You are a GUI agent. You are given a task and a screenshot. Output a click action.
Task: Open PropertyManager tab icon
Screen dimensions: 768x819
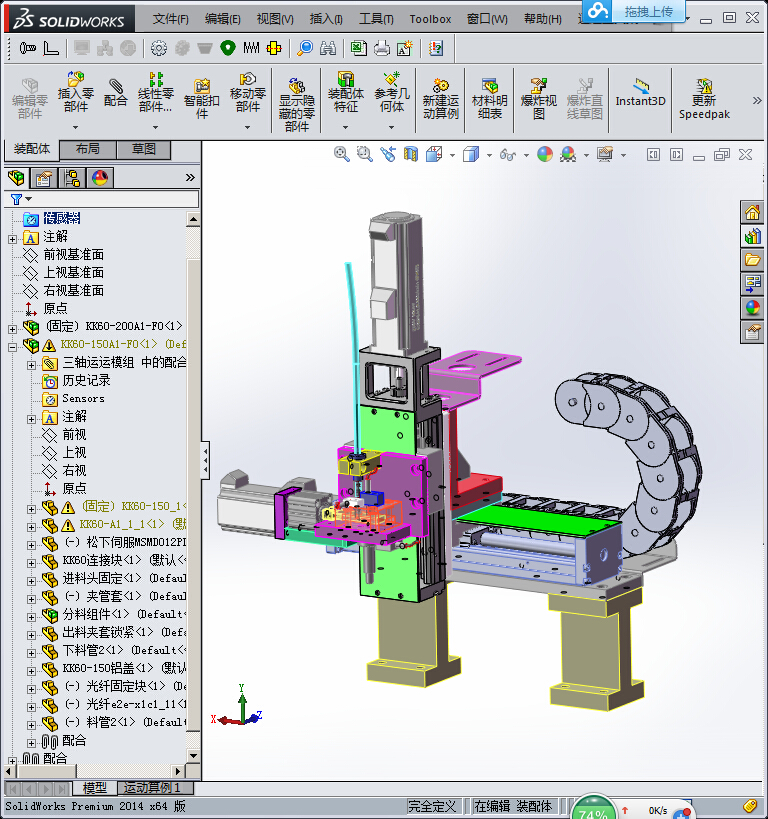(x=44, y=178)
